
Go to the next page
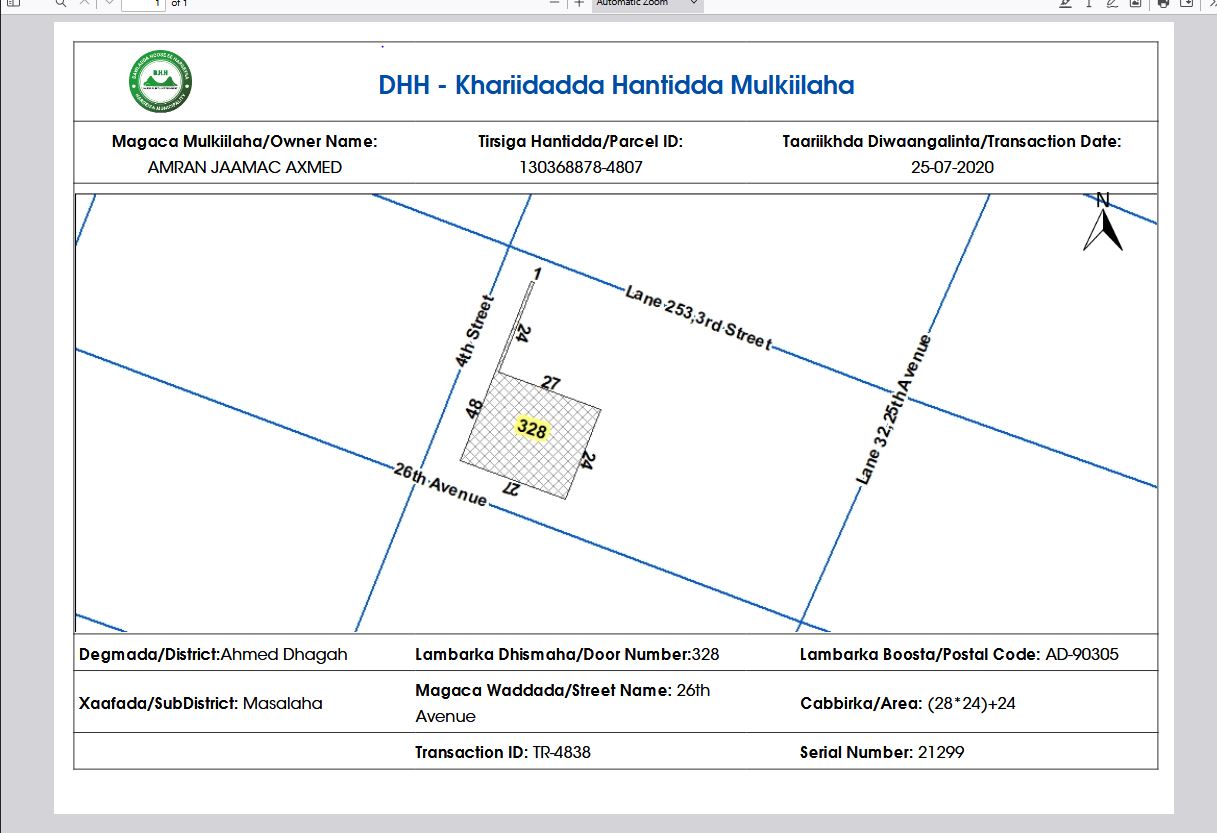(108, 3)
